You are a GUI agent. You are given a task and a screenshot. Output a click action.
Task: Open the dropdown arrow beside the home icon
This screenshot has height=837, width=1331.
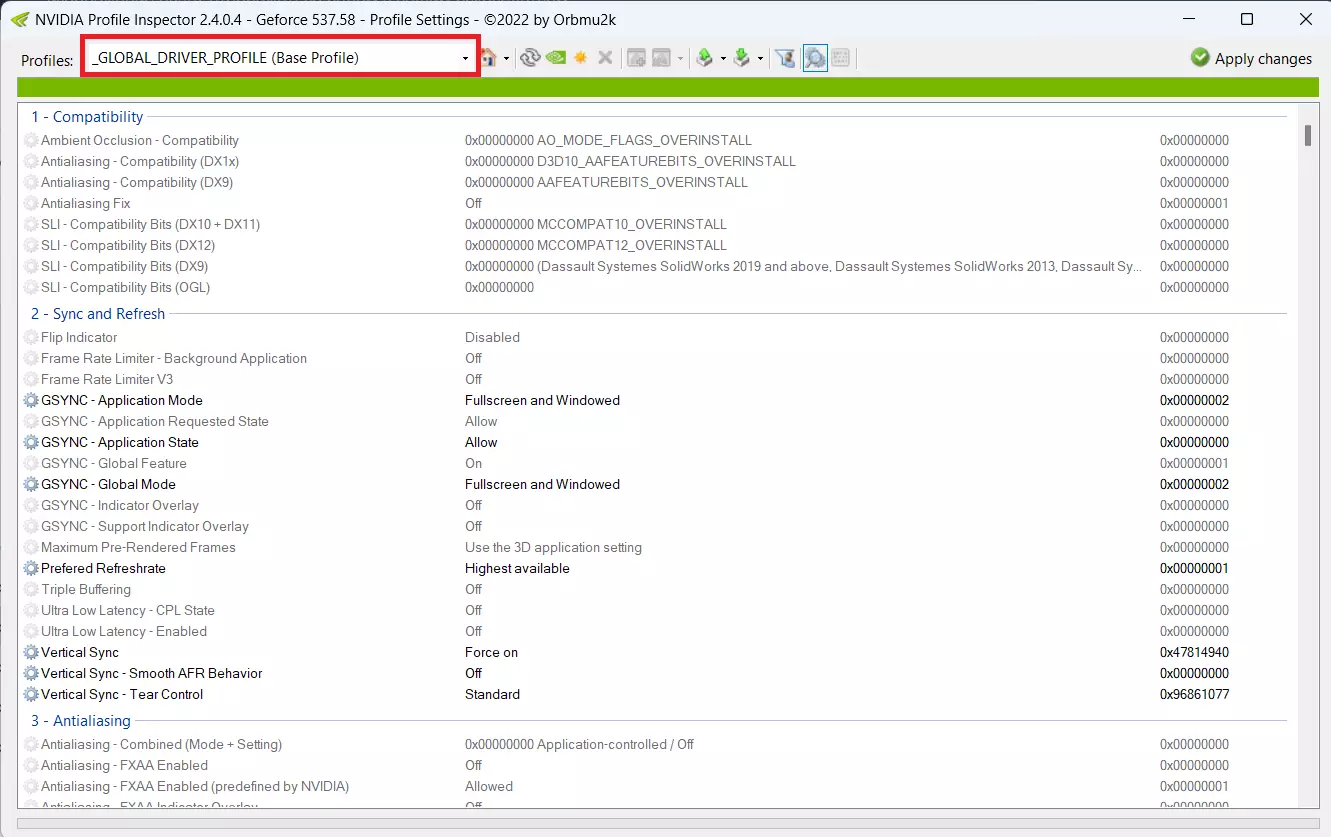click(x=506, y=59)
